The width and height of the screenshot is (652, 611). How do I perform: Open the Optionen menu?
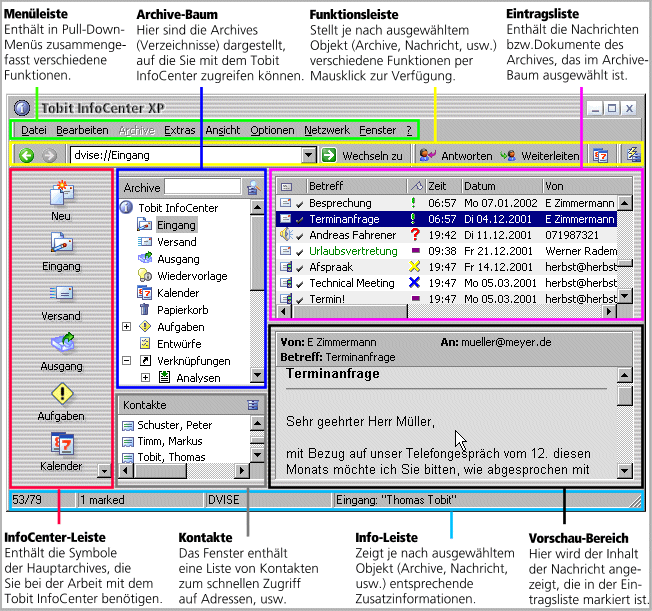click(x=272, y=130)
